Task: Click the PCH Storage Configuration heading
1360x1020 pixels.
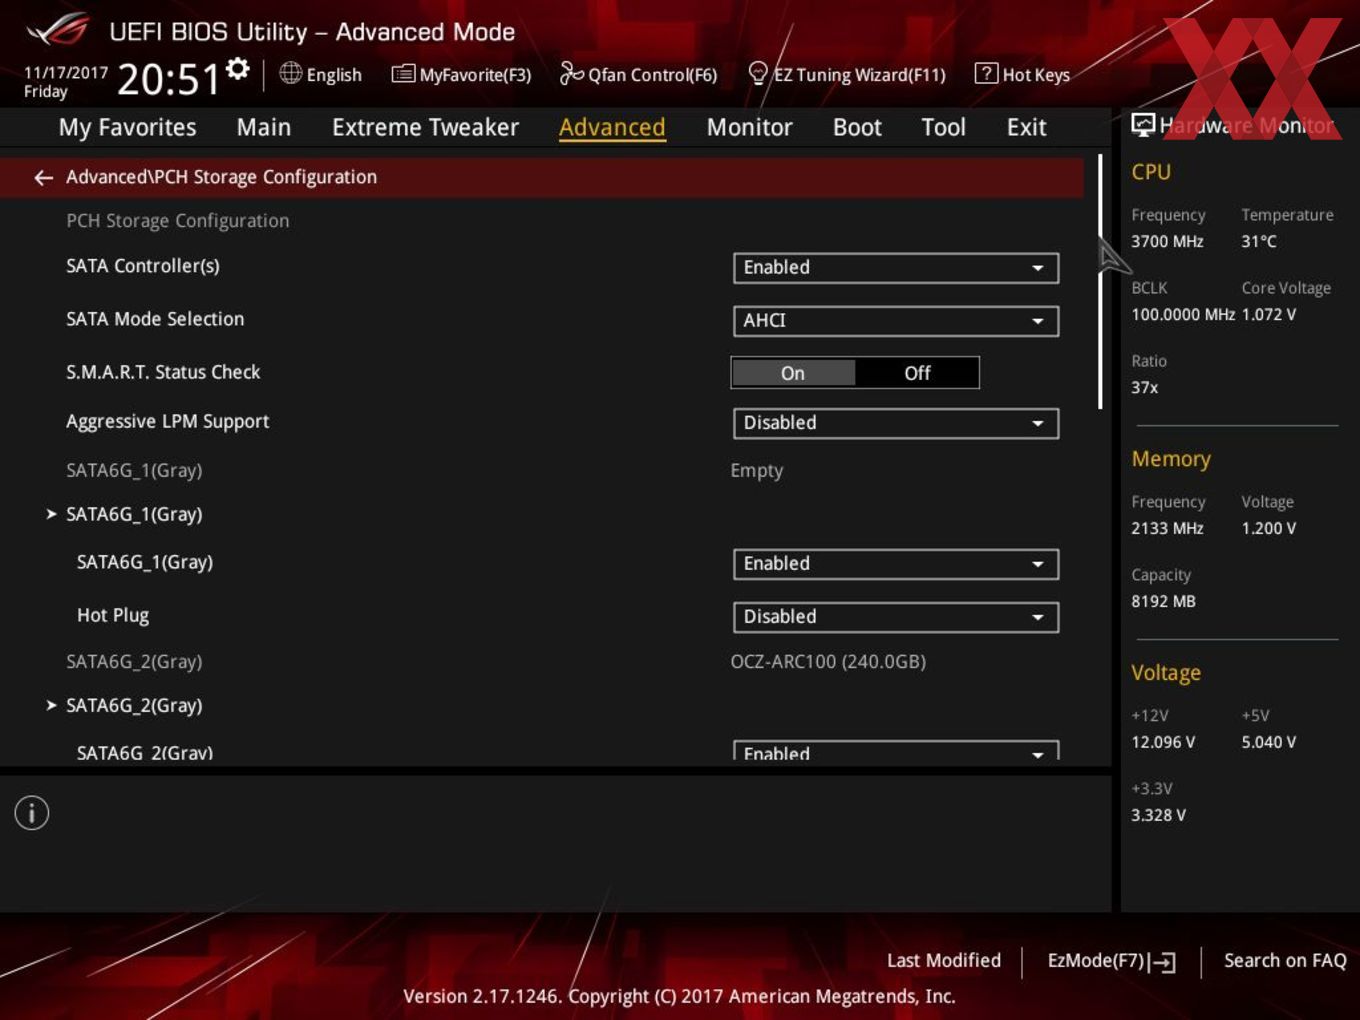Action: point(178,221)
